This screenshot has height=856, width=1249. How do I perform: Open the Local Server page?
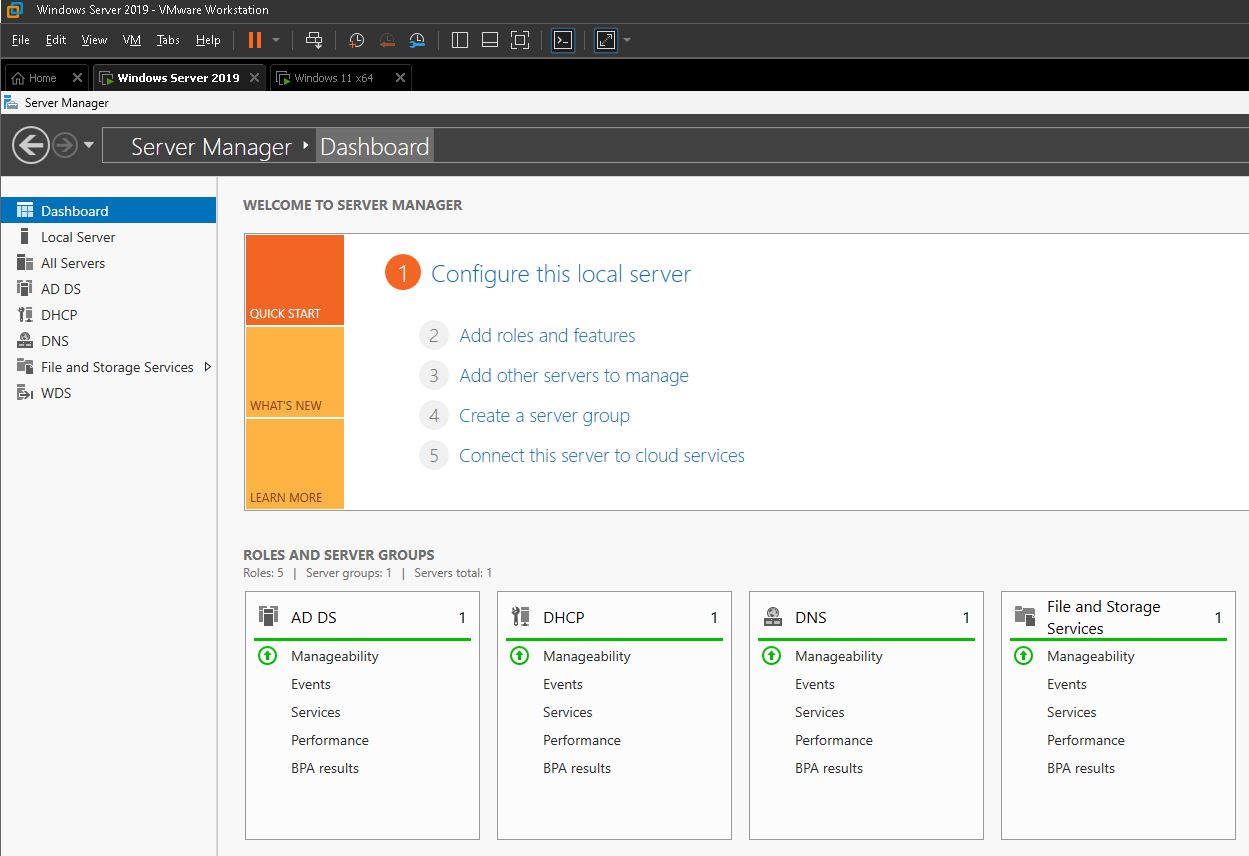(x=74, y=236)
